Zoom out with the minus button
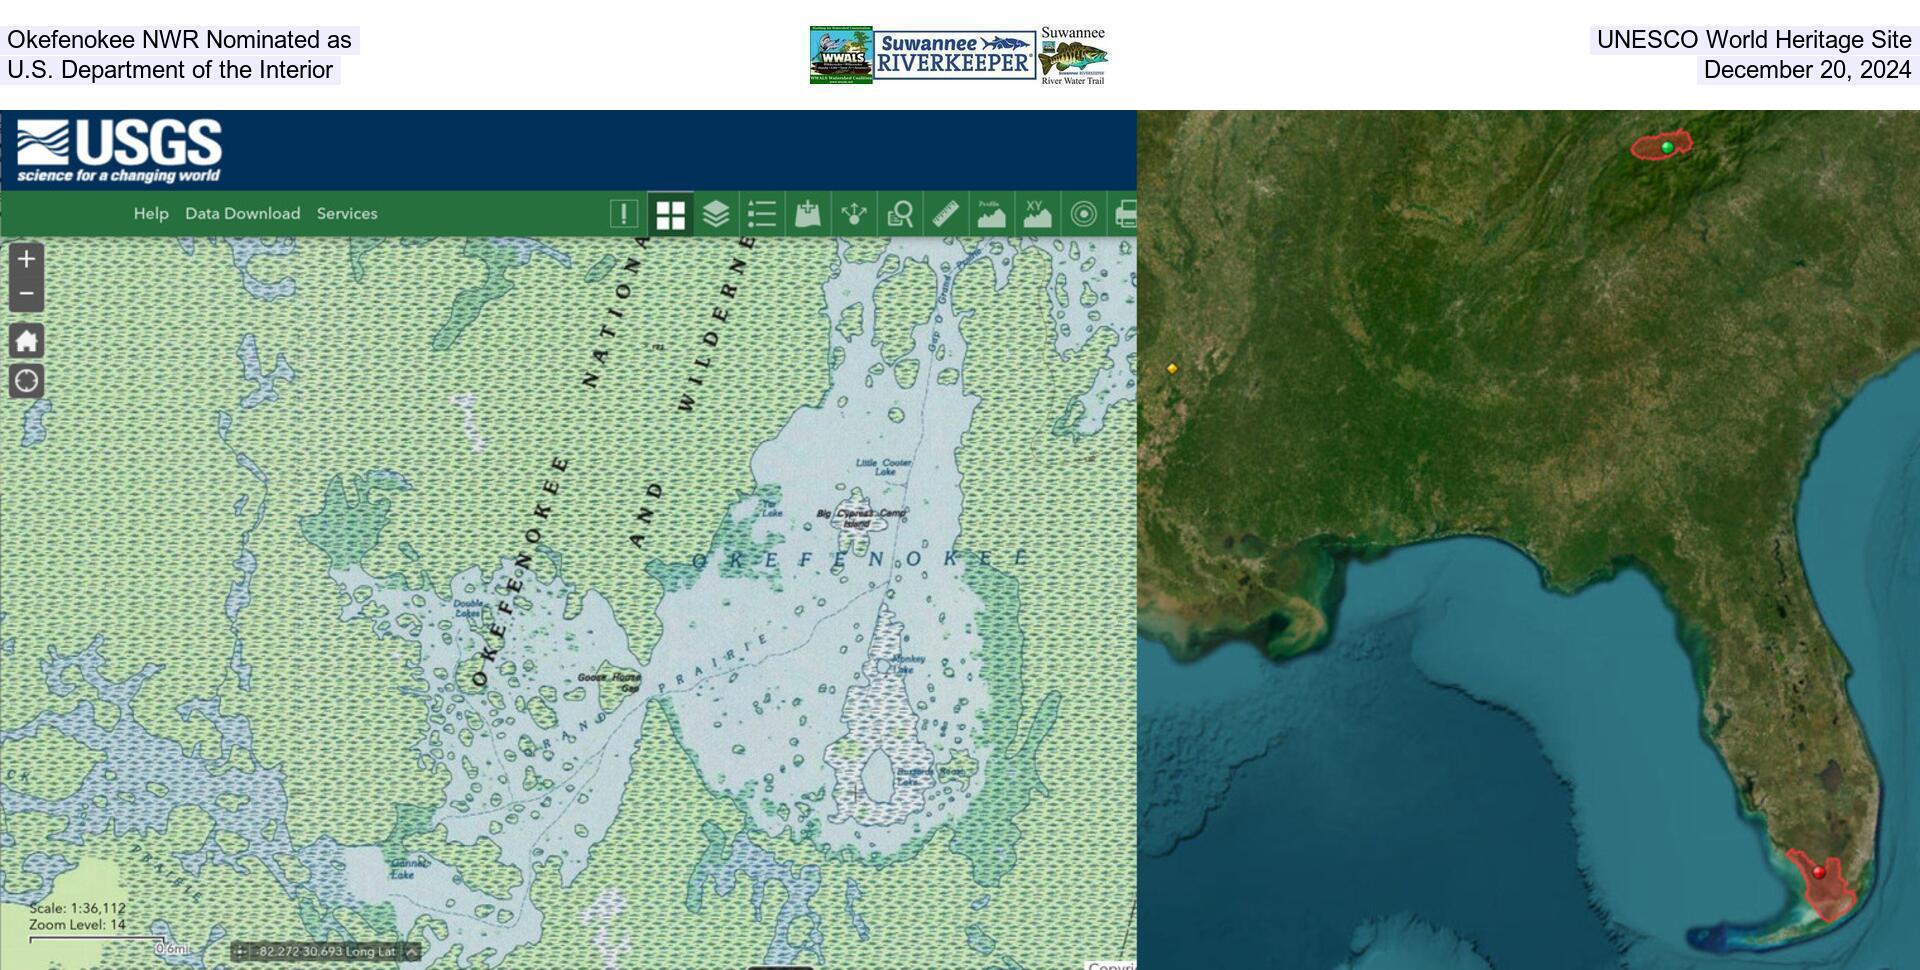The height and width of the screenshot is (970, 1920). click(27, 294)
